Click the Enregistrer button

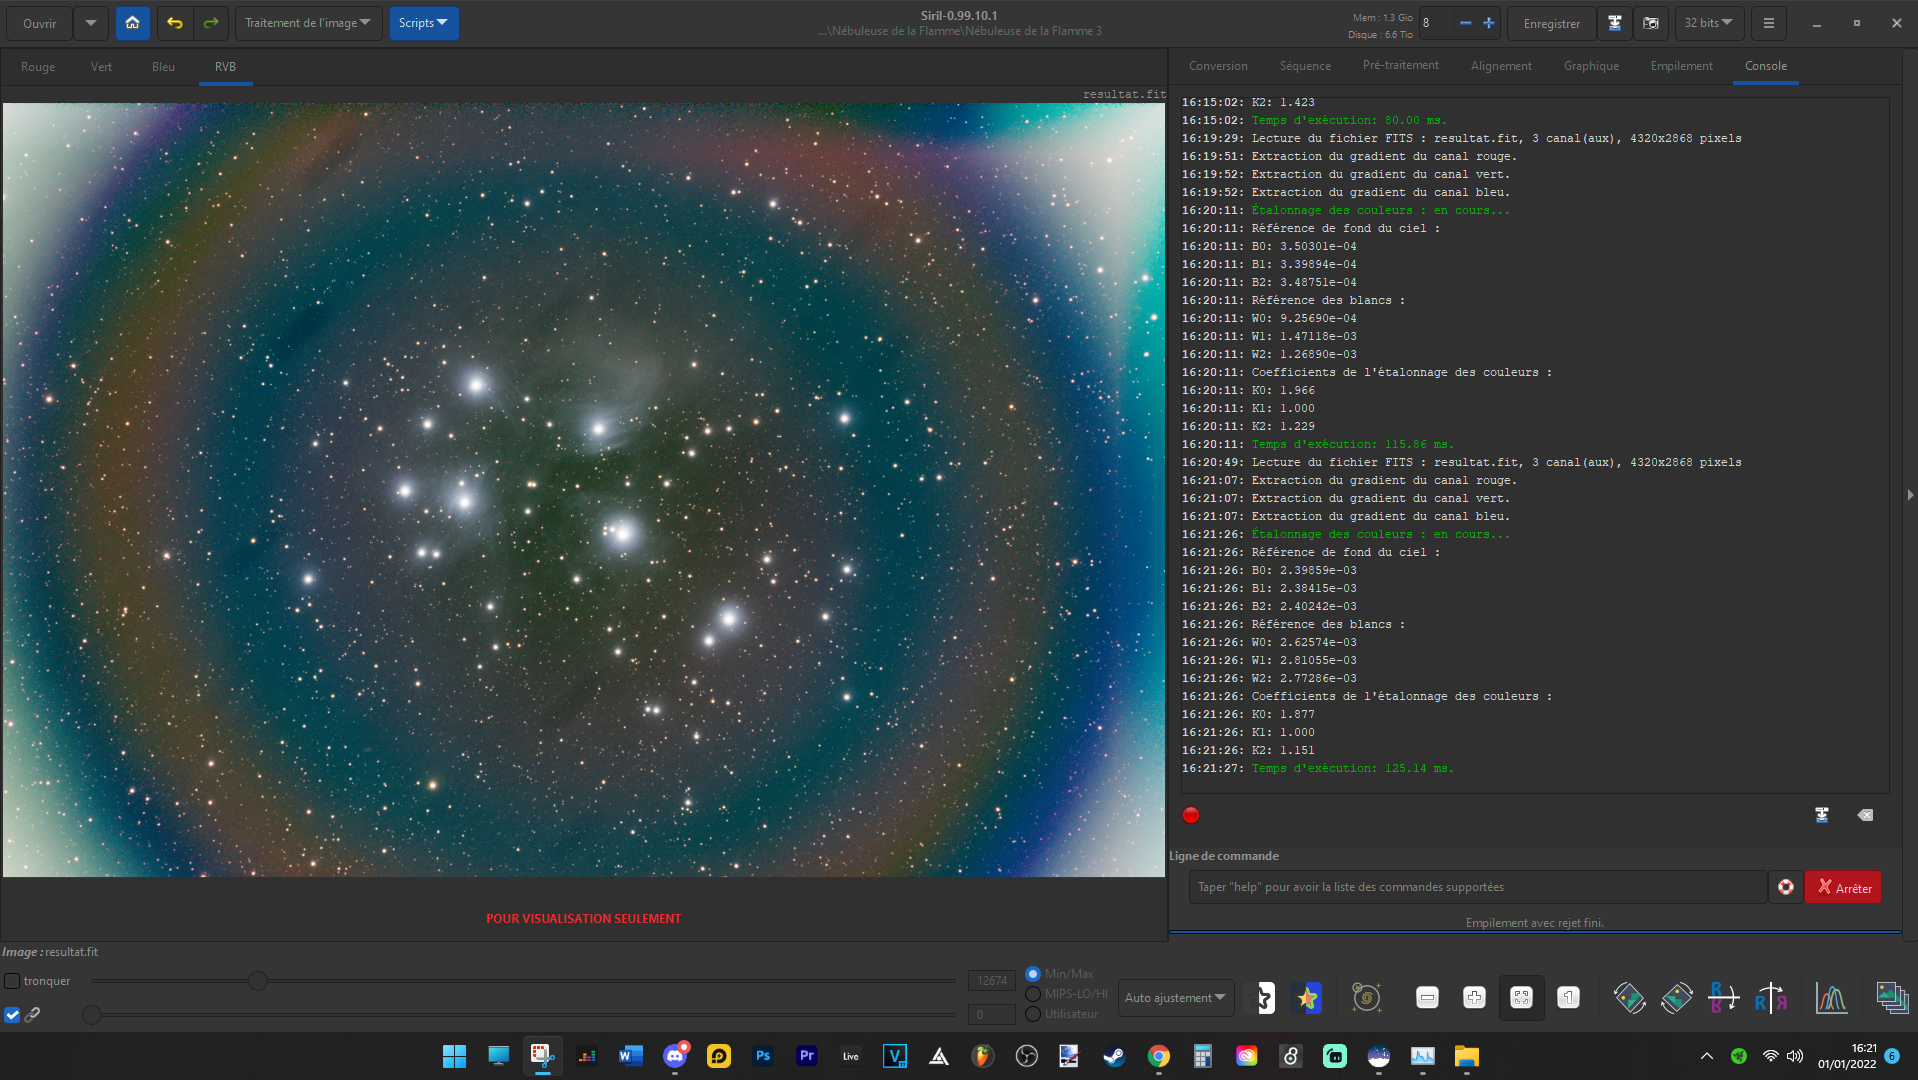(x=1551, y=23)
